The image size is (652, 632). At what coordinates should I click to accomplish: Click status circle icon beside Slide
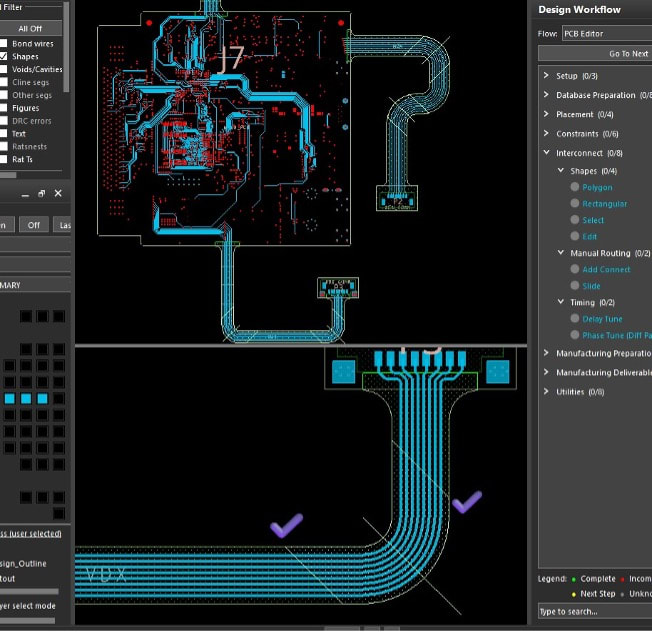tap(575, 286)
